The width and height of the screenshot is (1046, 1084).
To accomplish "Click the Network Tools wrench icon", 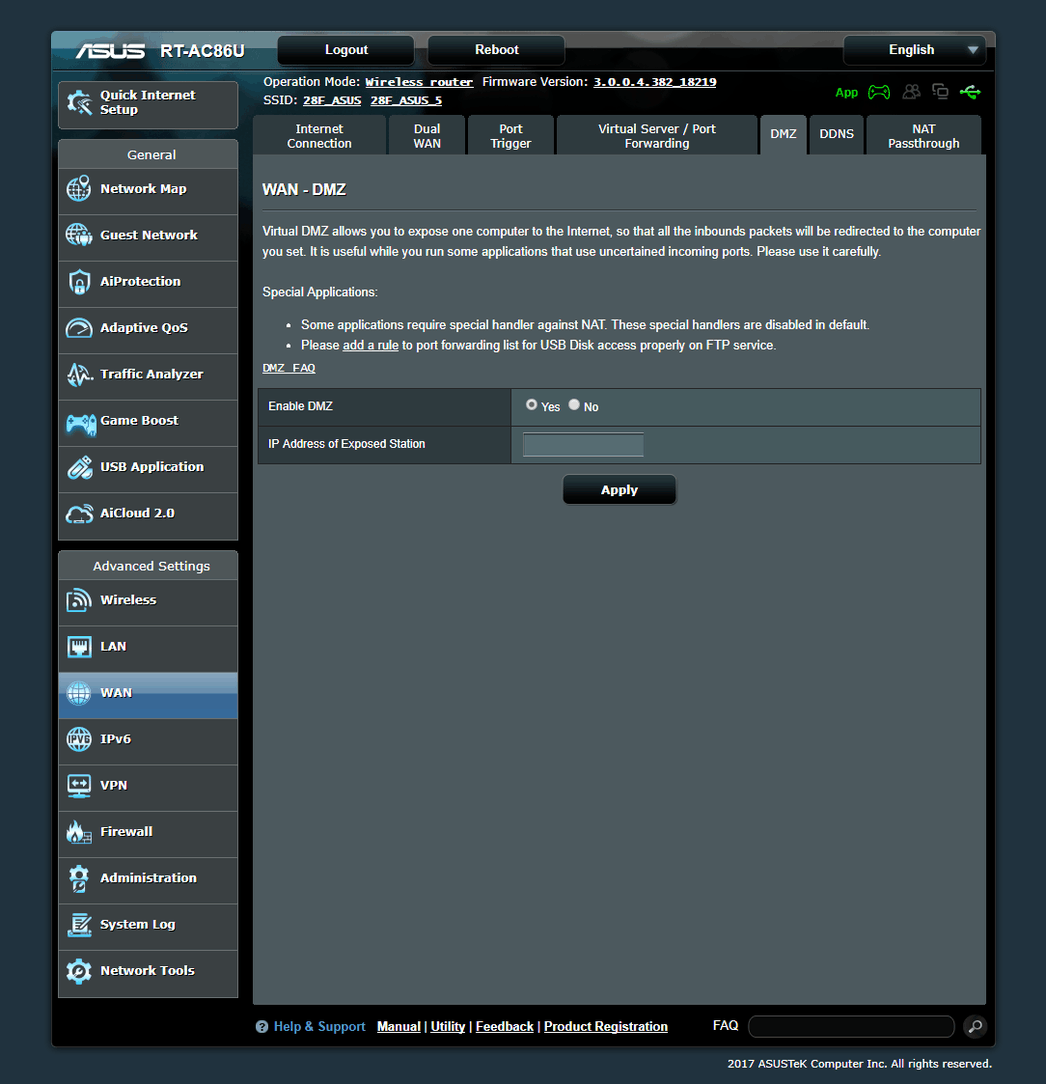I will [x=79, y=971].
